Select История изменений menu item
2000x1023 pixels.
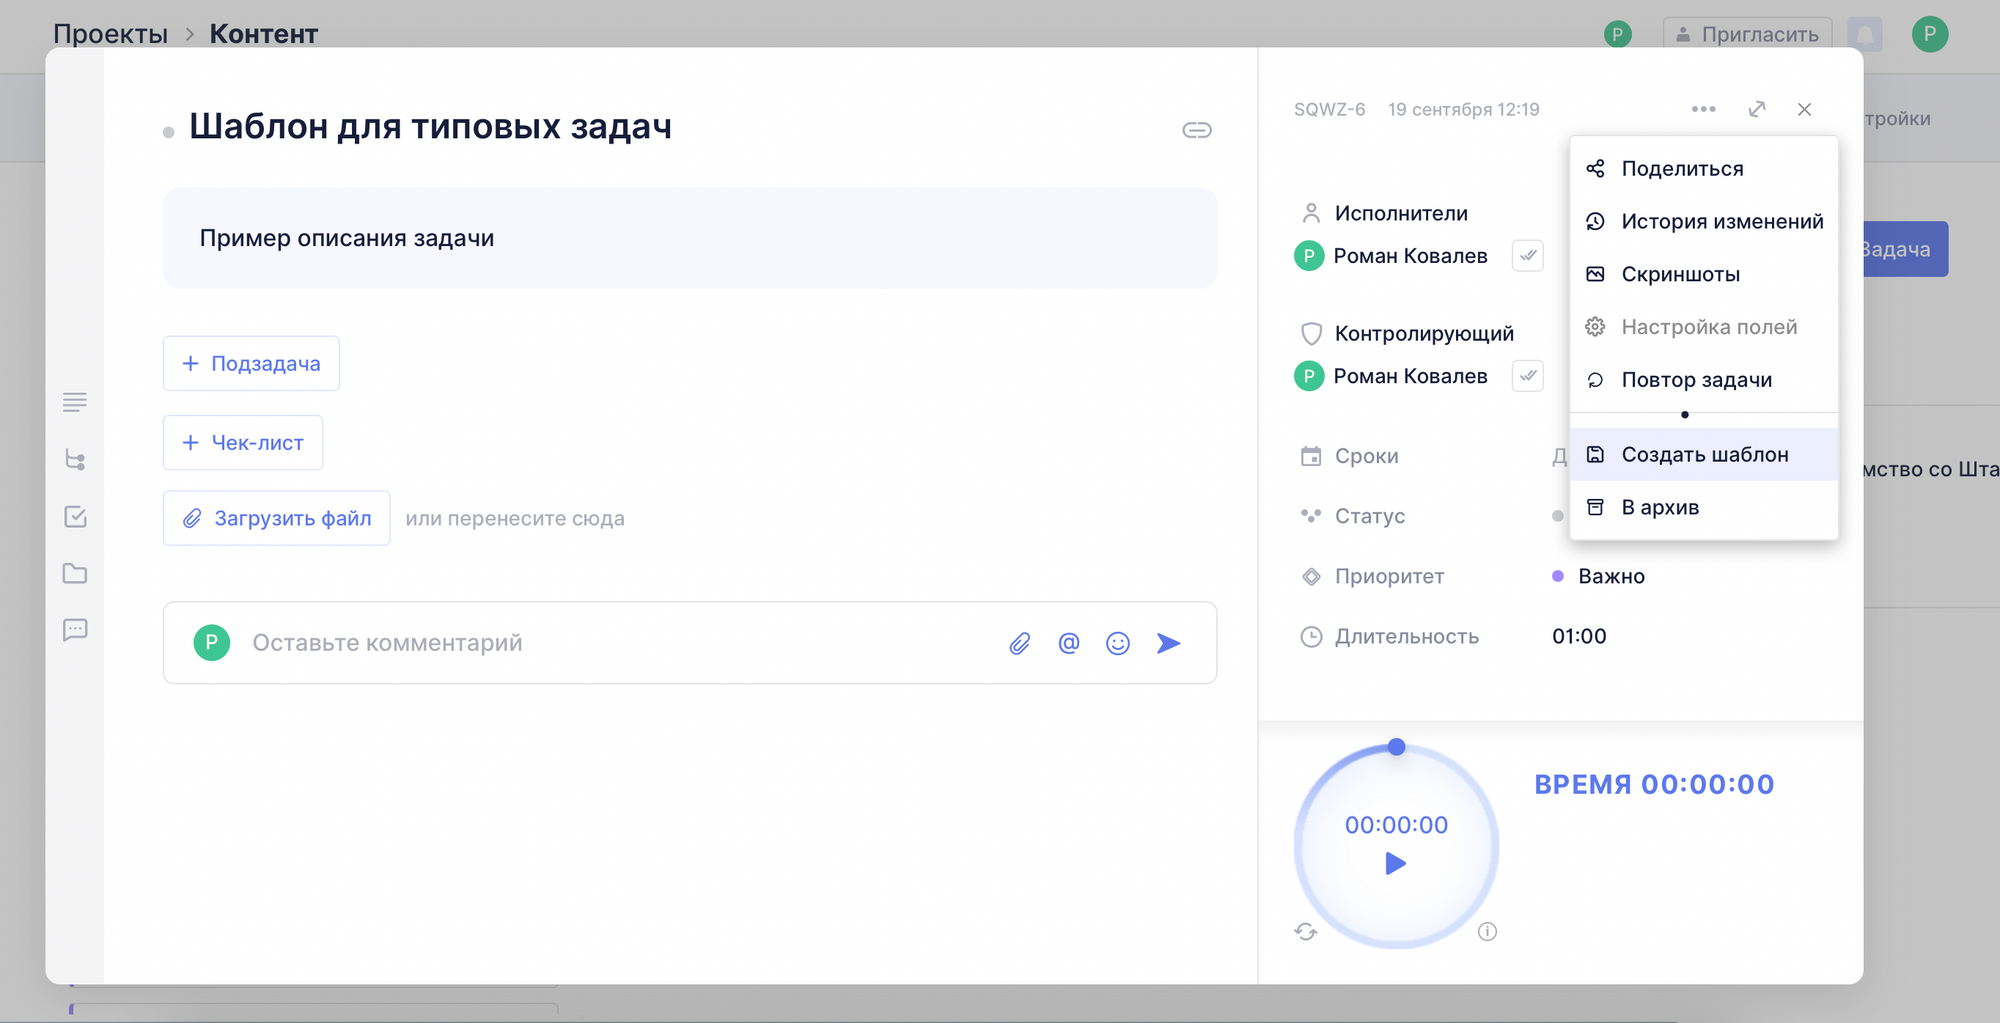click(1704, 221)
